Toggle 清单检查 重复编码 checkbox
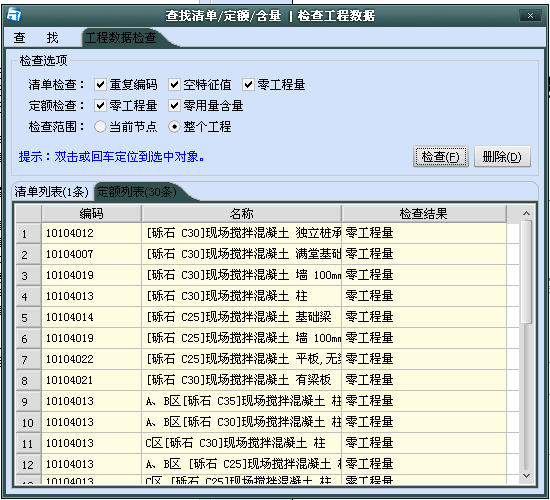The height and width of the screenshot is (500, 550). pos(100,85)
